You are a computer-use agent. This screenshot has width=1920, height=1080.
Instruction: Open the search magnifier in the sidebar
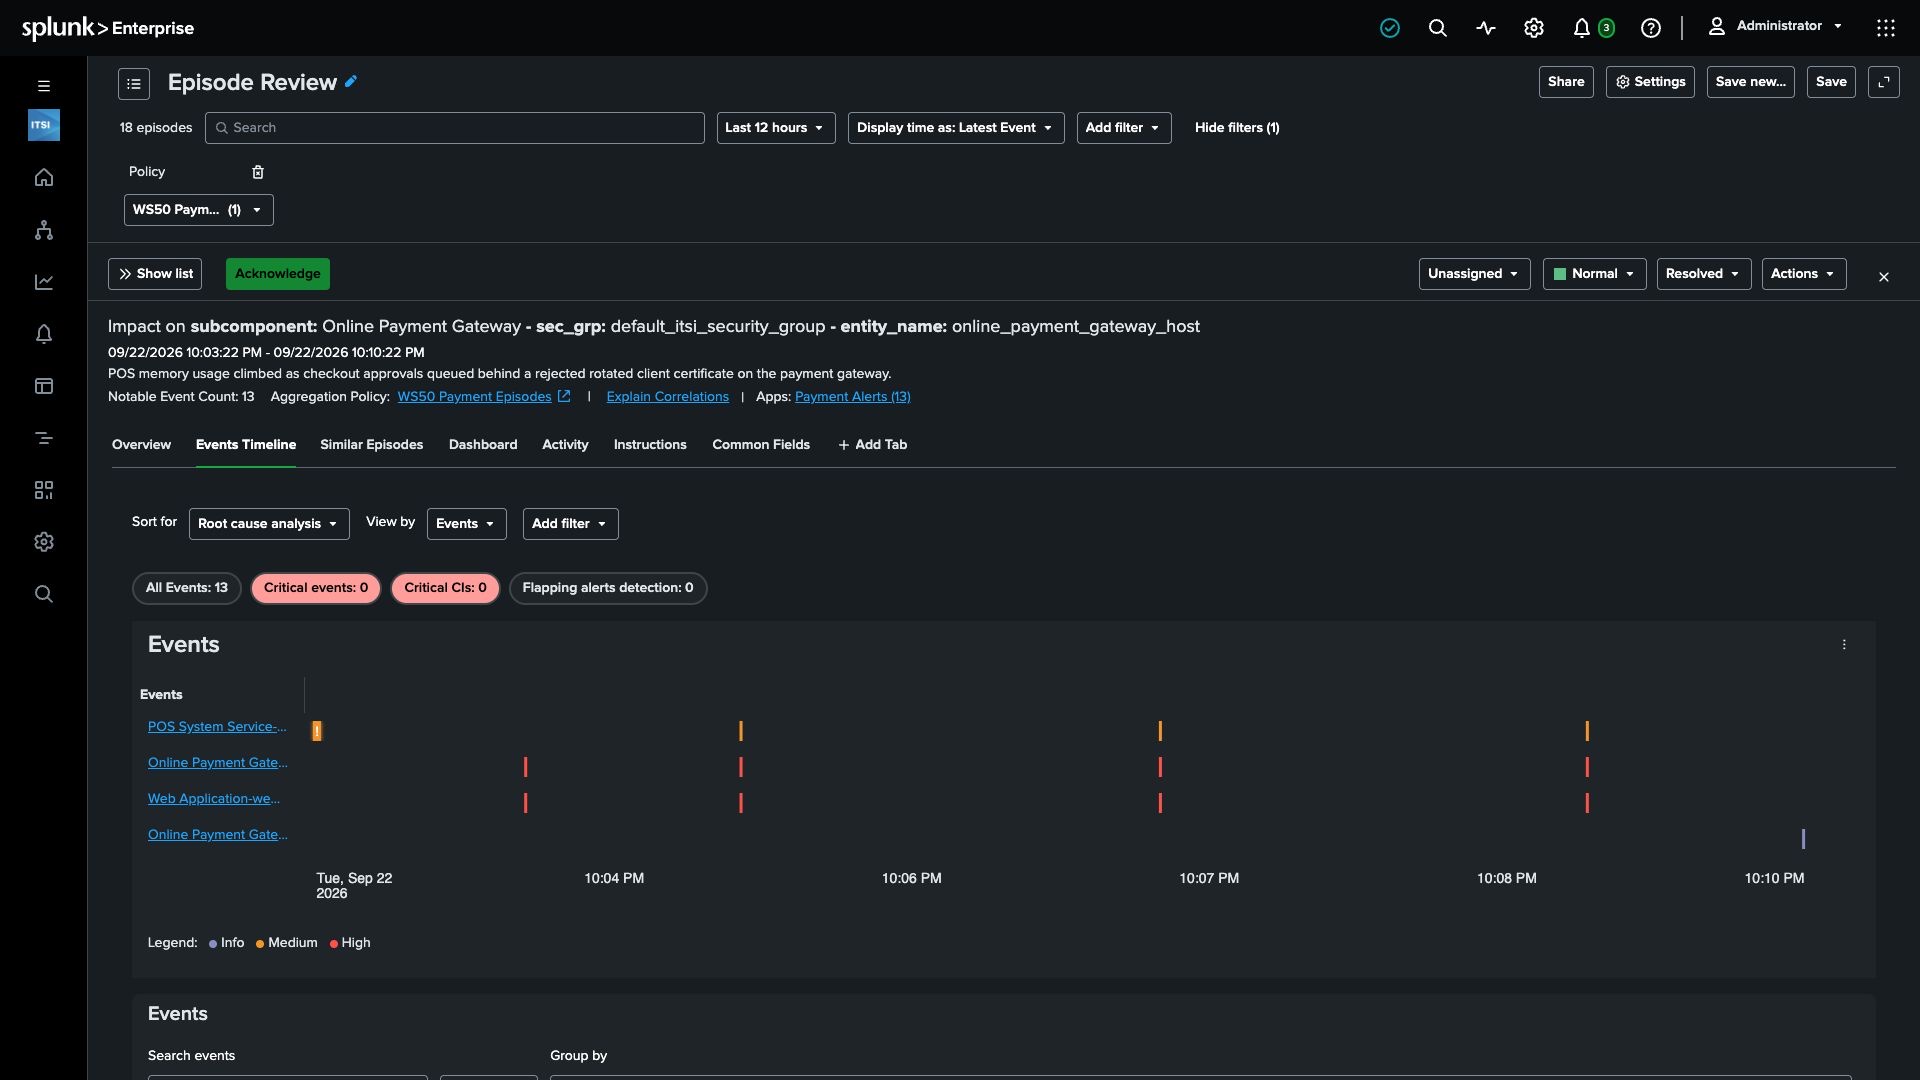[x=44, y=594]
